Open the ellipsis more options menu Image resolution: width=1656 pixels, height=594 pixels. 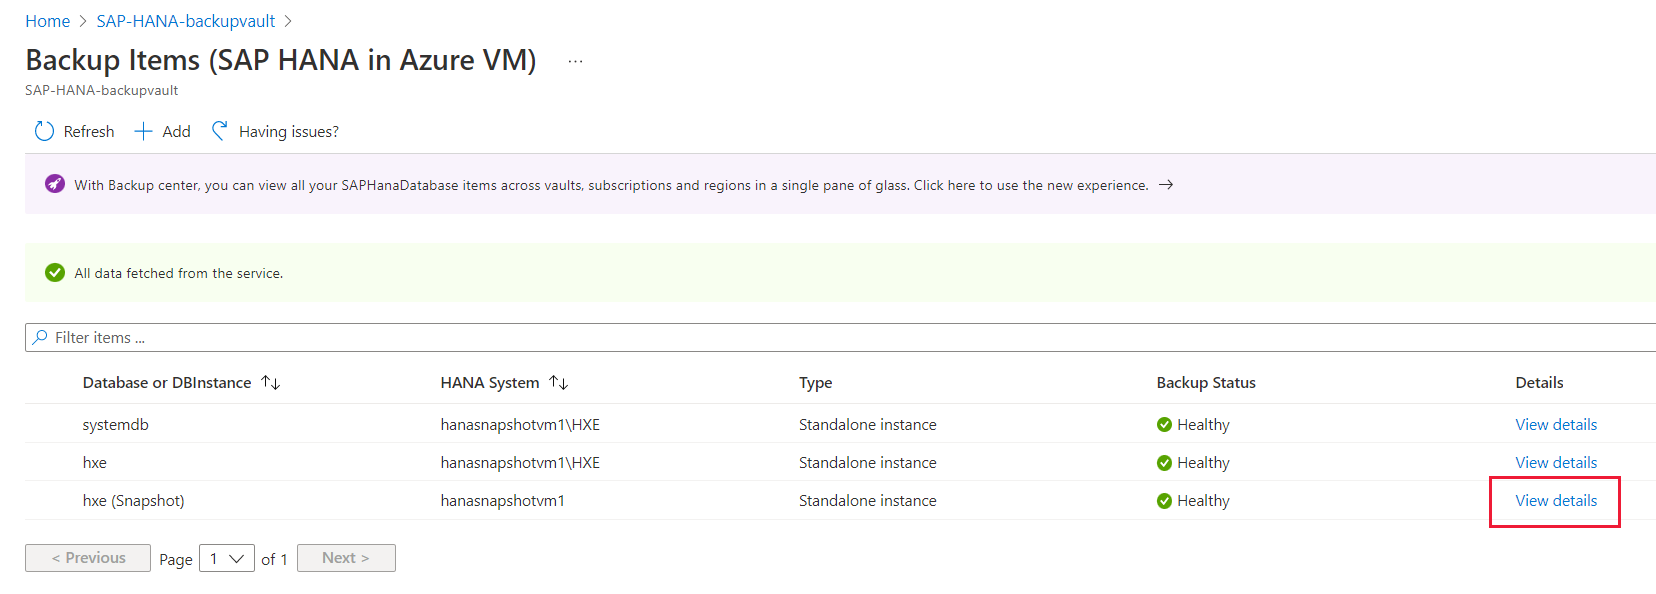point(575,61)
